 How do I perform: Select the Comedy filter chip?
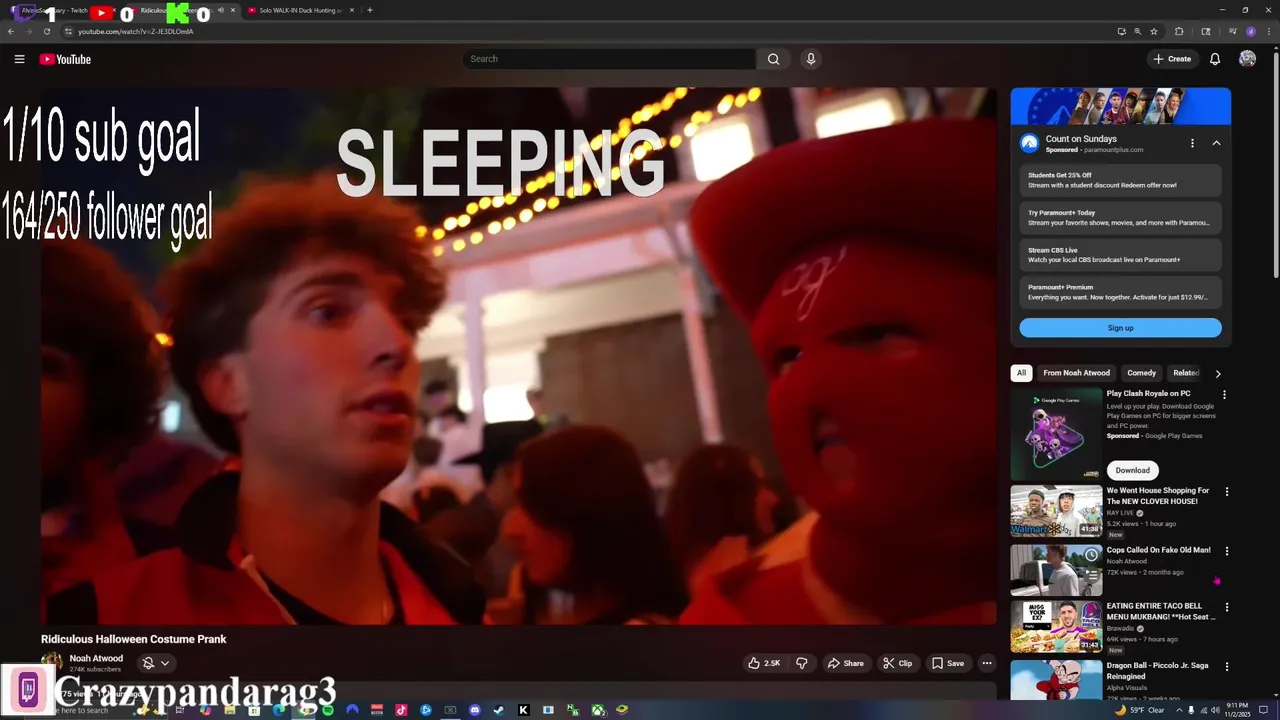point(1141,373)
